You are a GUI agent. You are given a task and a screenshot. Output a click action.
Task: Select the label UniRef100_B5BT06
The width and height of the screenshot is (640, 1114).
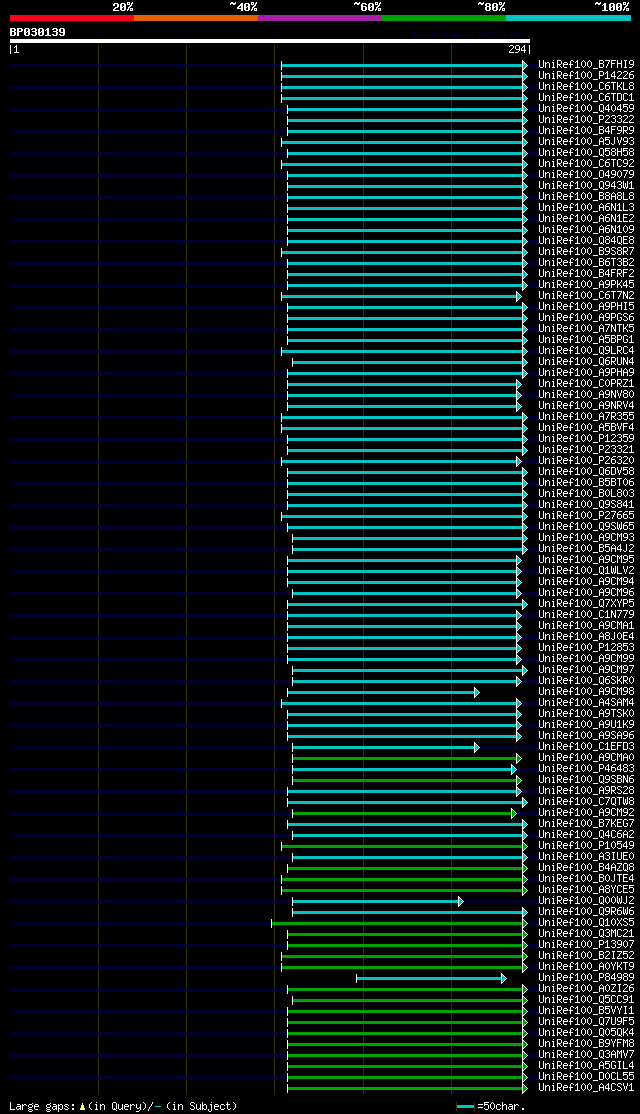[x=586, y=482]
